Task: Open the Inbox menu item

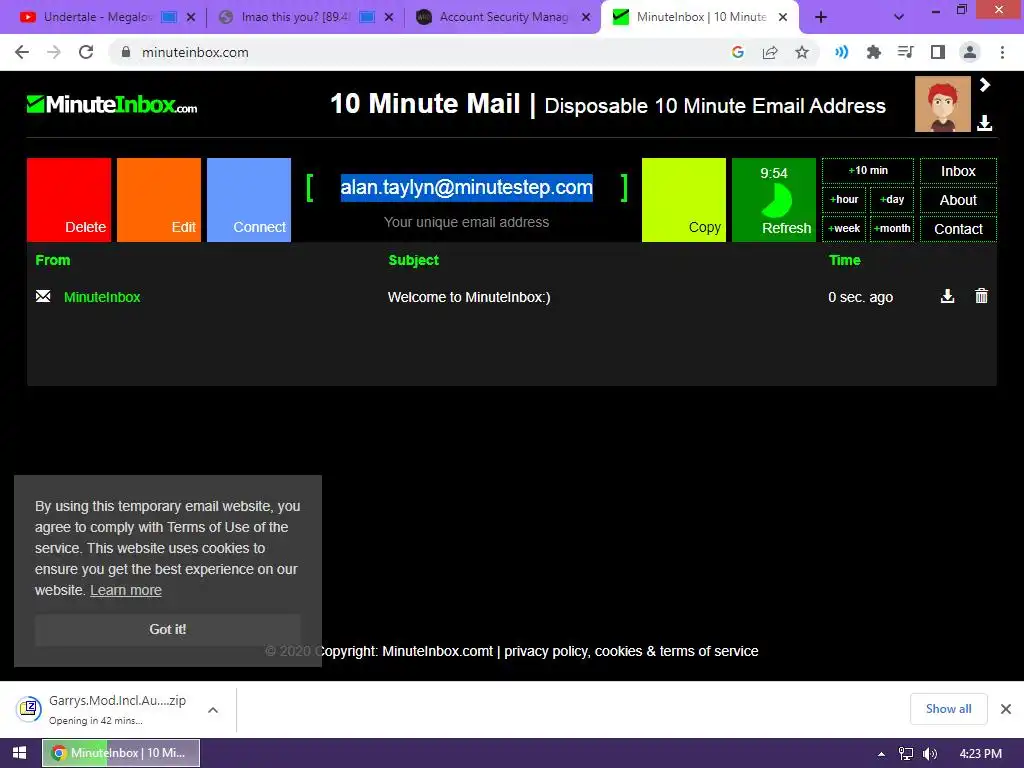Action: 958,171
